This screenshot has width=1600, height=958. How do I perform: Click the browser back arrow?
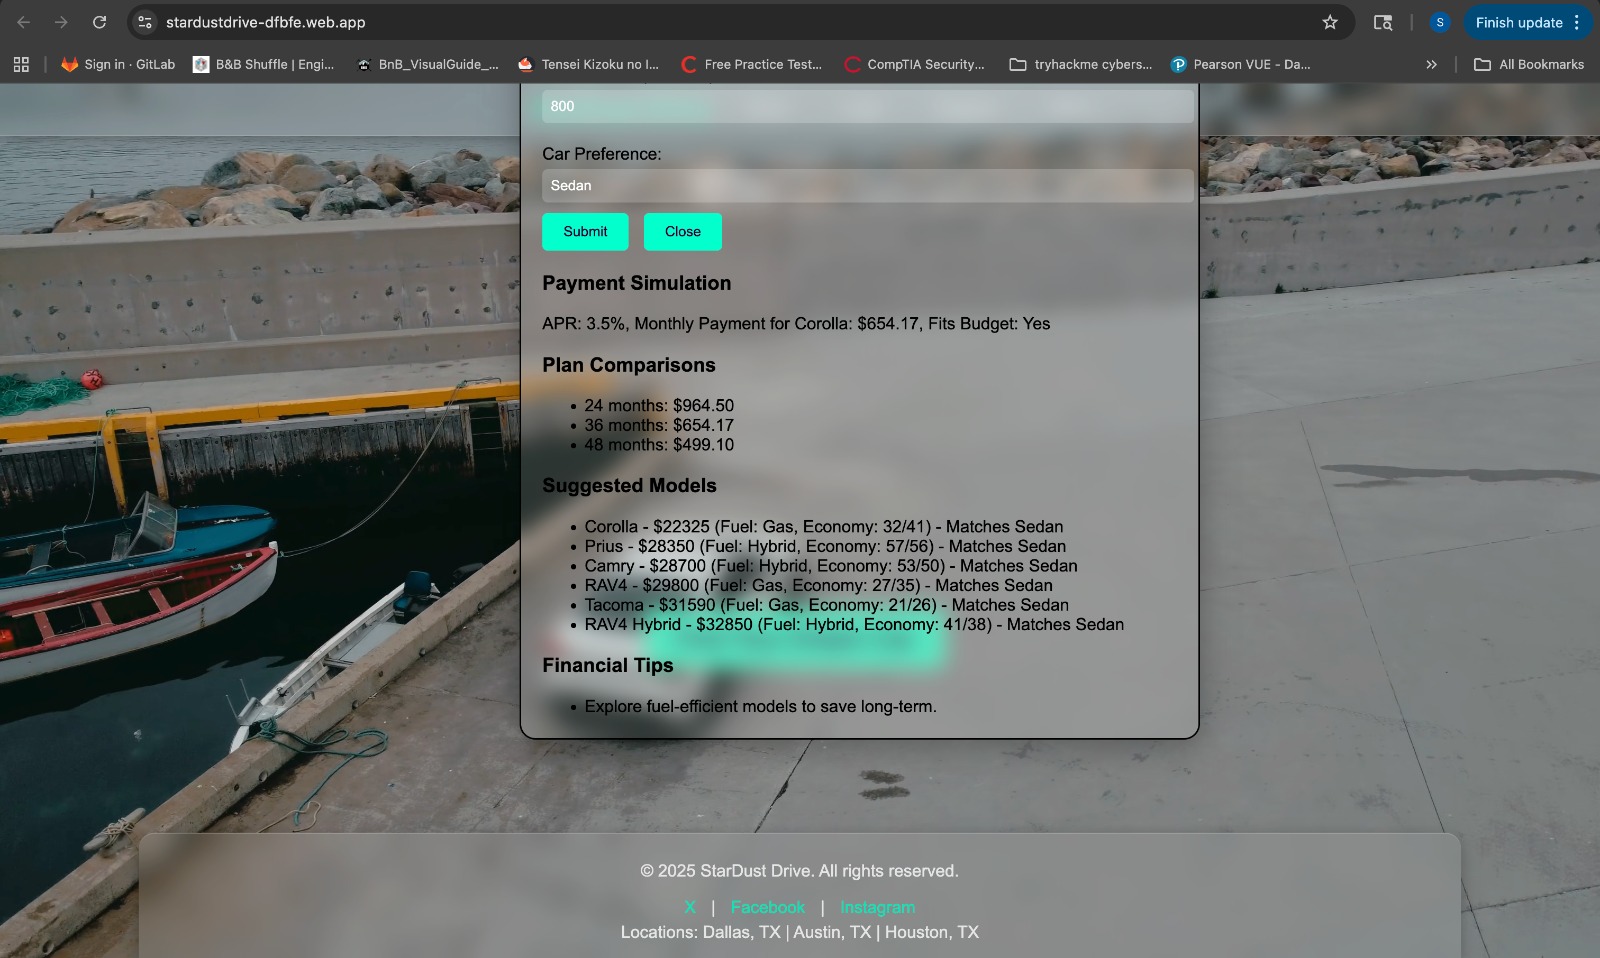tap(24, 22)
